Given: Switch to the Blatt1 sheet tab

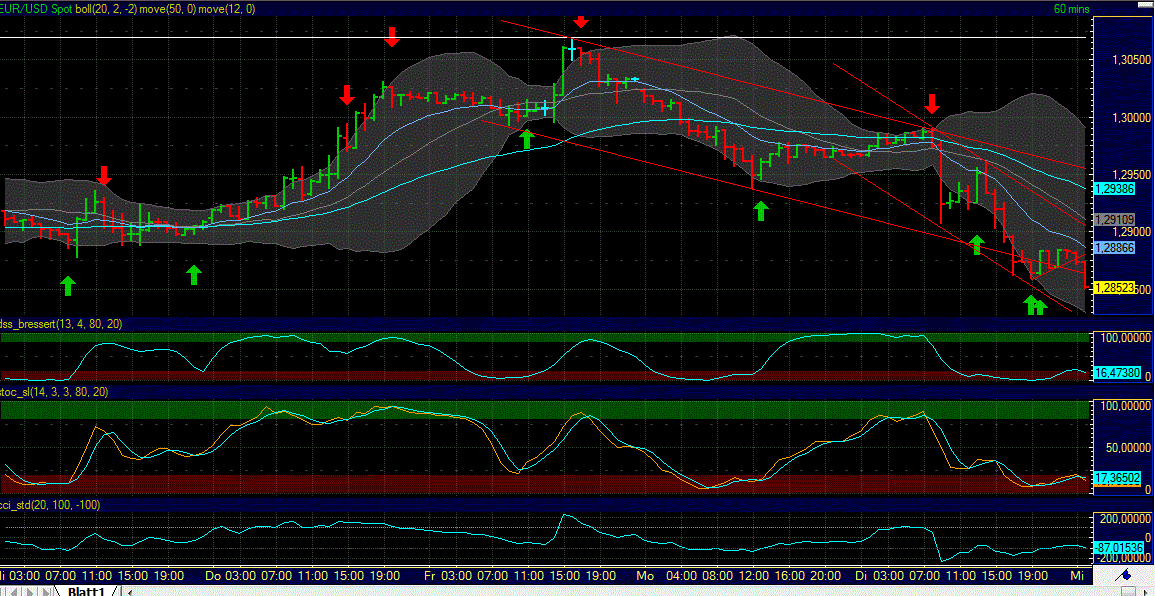Looking at the screenshot, I should 85,590.
